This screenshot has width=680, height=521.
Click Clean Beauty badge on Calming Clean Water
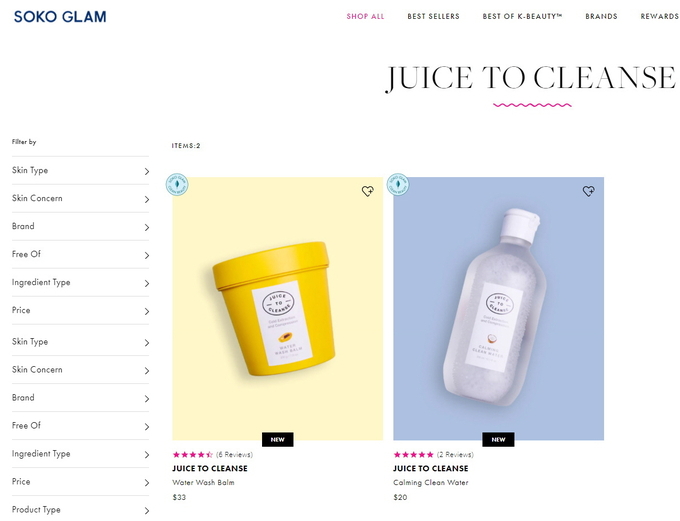coord(398,185)
